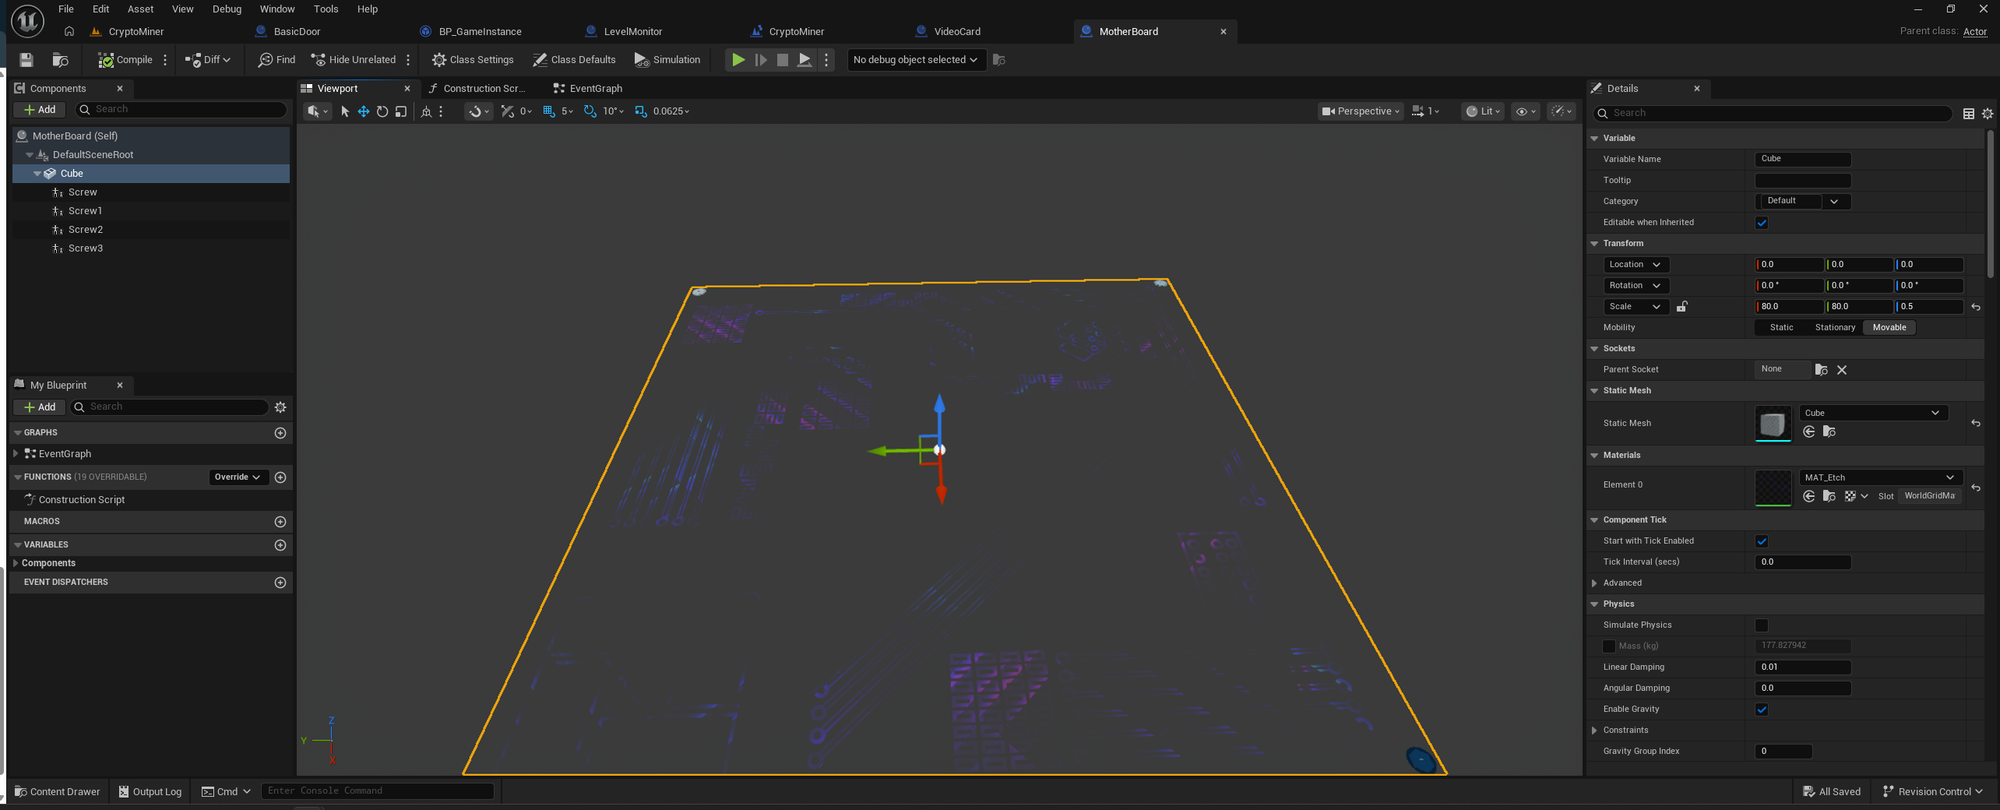The height and width of the screenshot is (810, 2000).
Task: Click the scale lock icon
Action: coord(1682,307)
